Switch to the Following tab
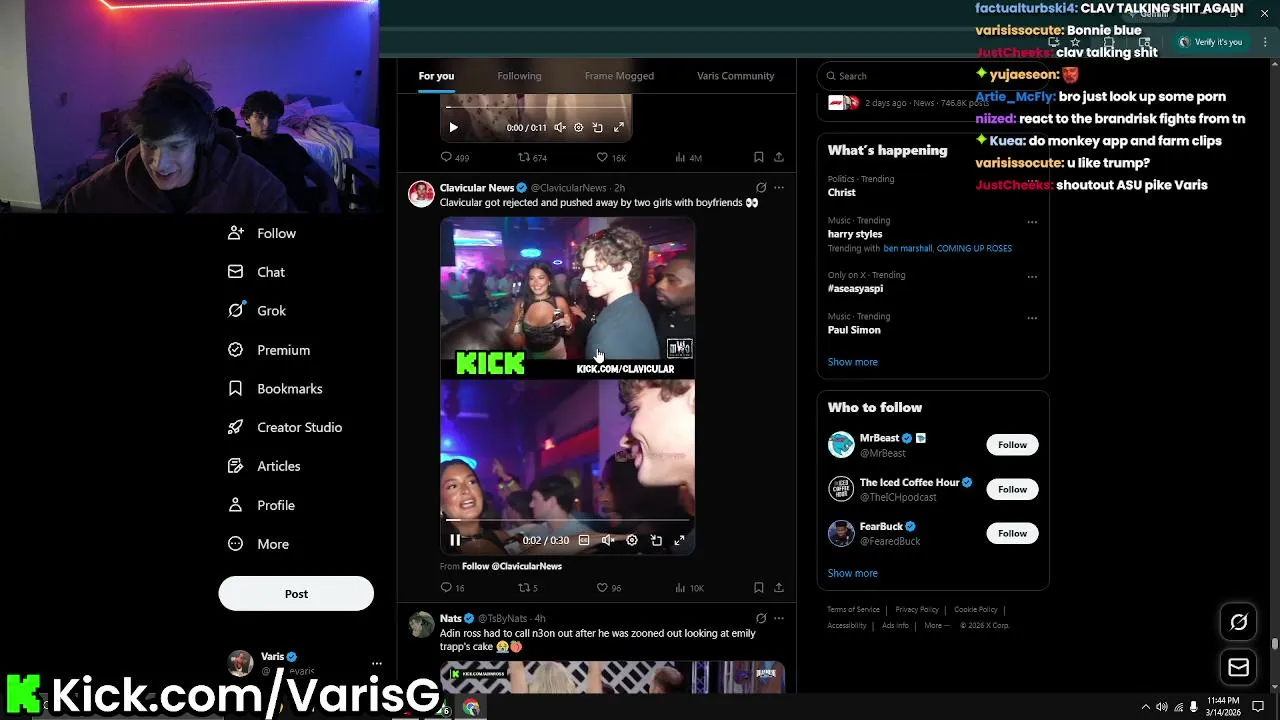 pos(519,76)
